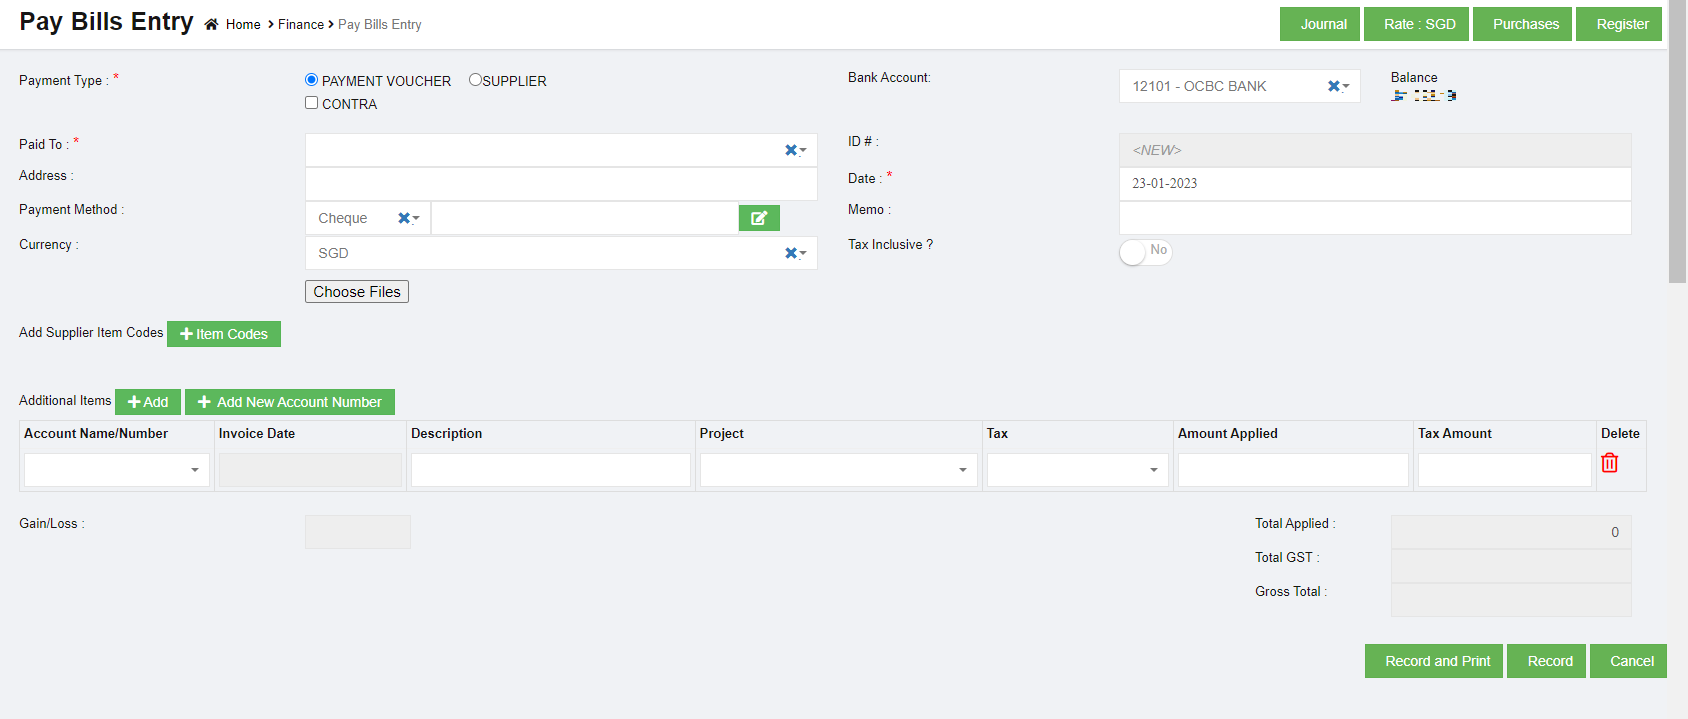Clear the OCBC Bank account selection
1688x719 pixels.
[1333, 86]
